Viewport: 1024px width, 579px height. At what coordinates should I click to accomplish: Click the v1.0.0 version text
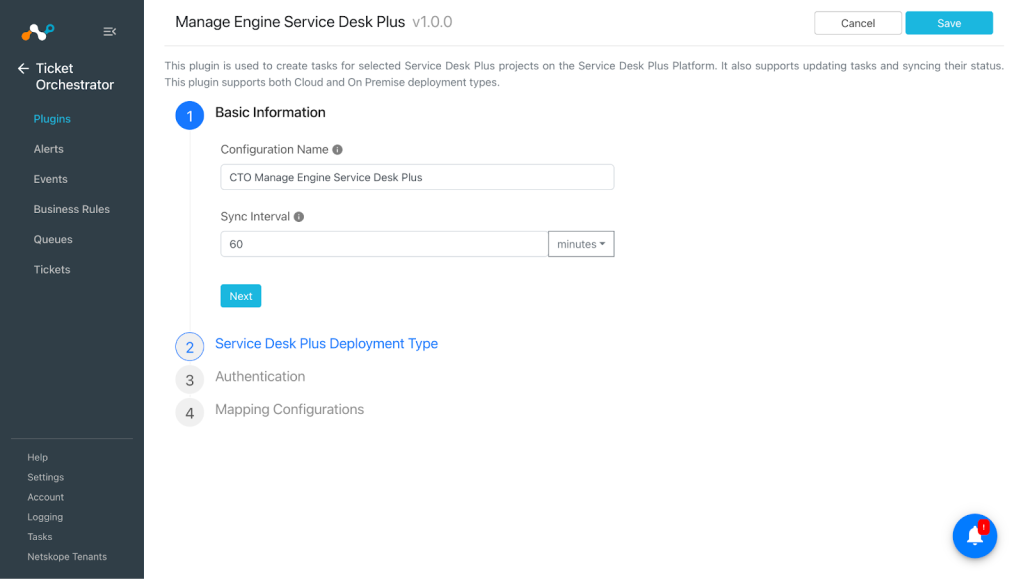click(x=432, y=22)
